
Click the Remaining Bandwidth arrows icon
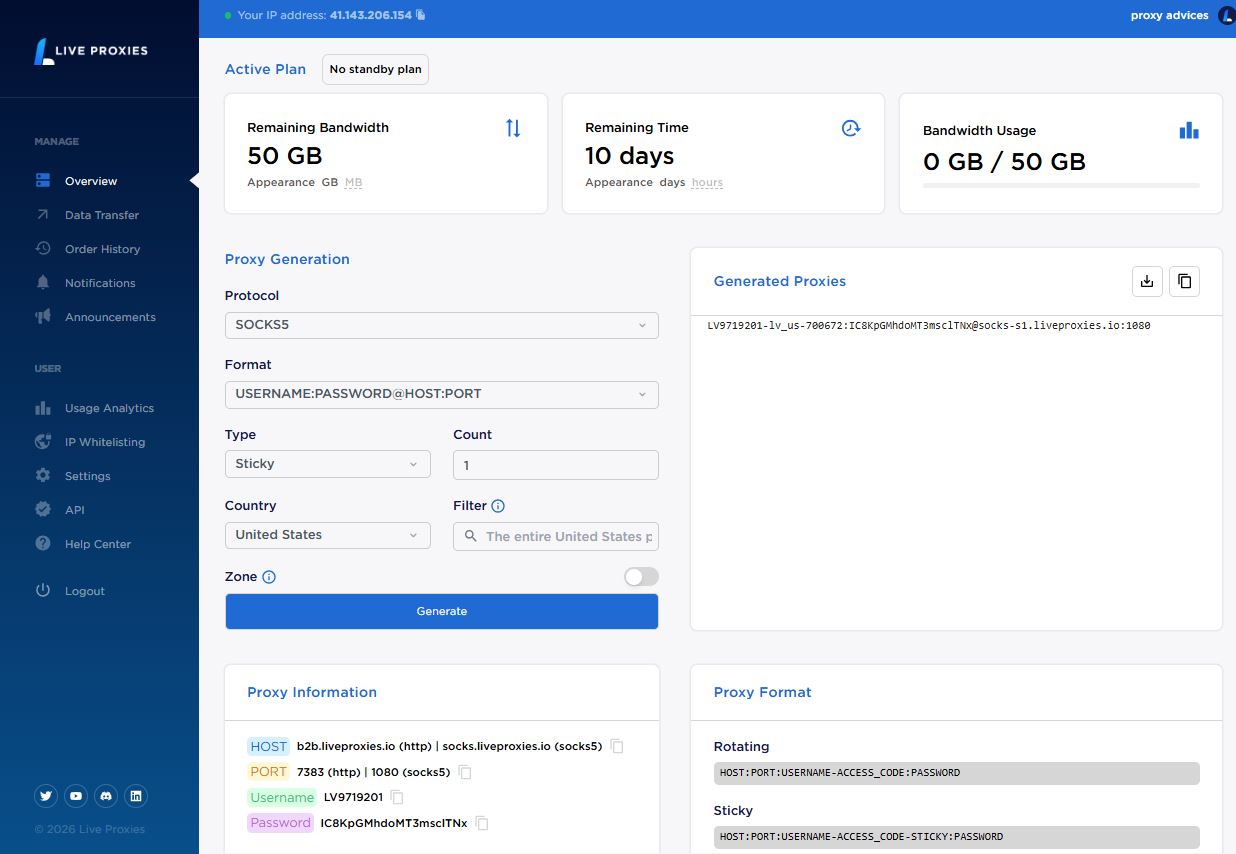coord(513,128)
